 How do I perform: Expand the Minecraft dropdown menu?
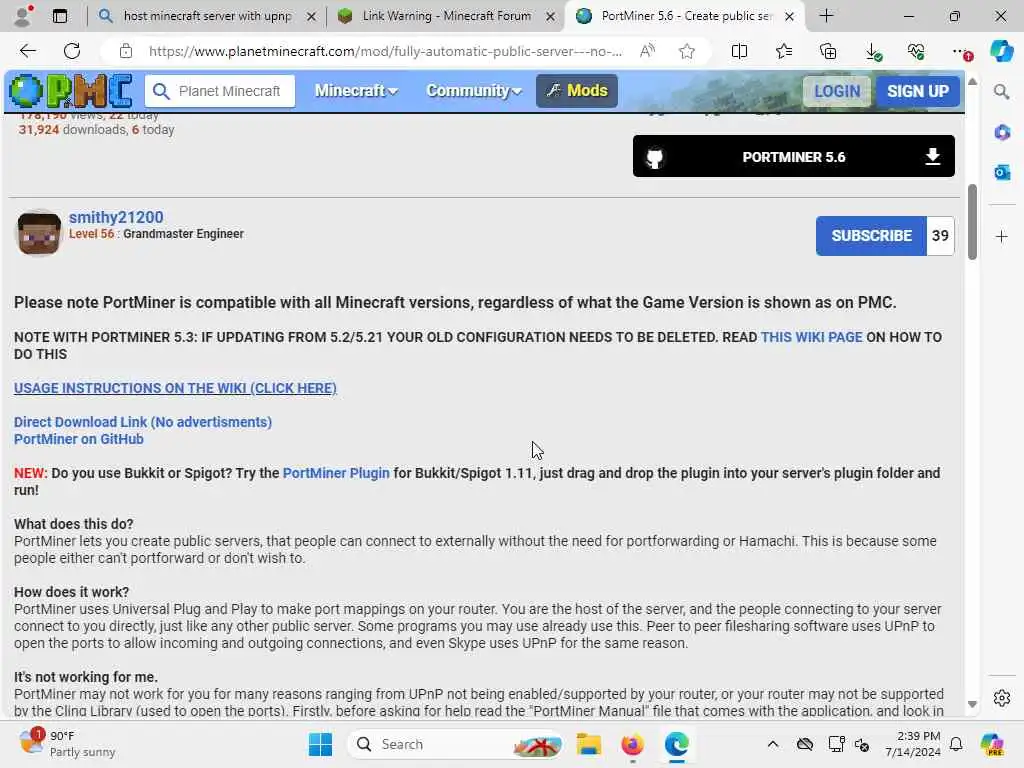356,91
